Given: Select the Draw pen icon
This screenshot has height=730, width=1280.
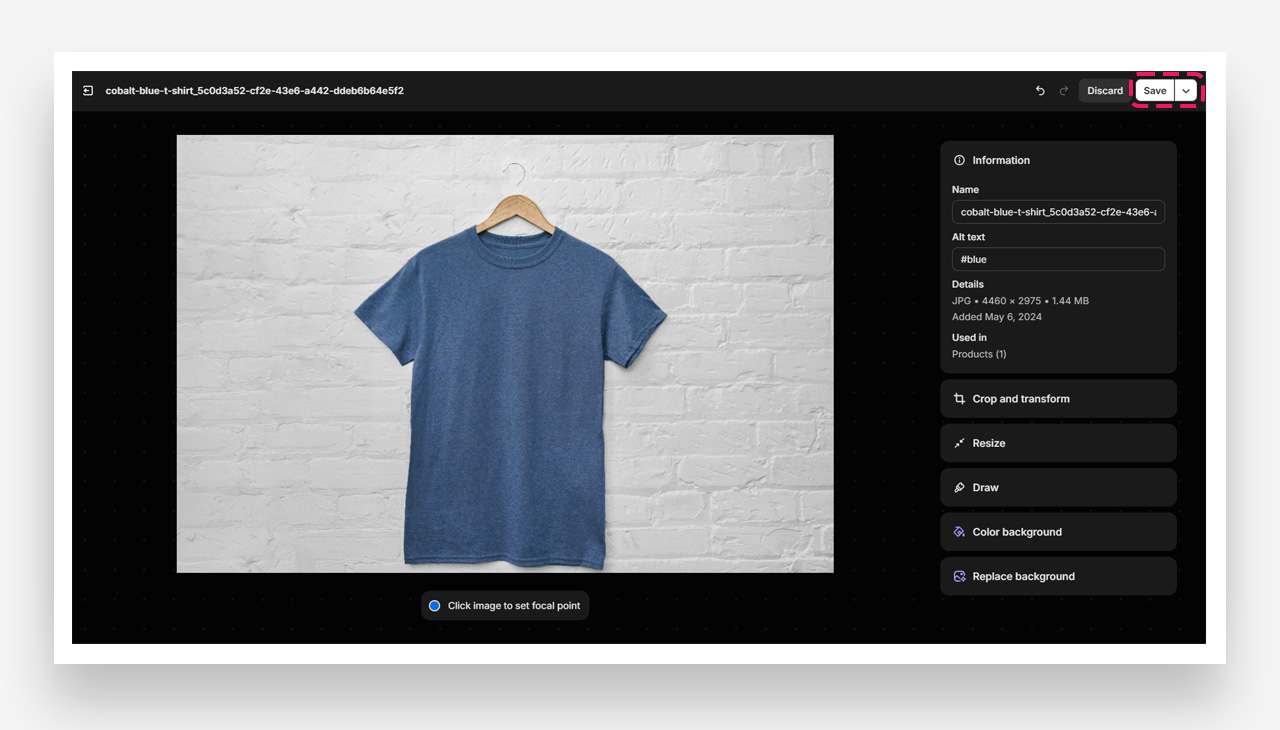Looking at the screenshot, I should click(x=959, y=488).
